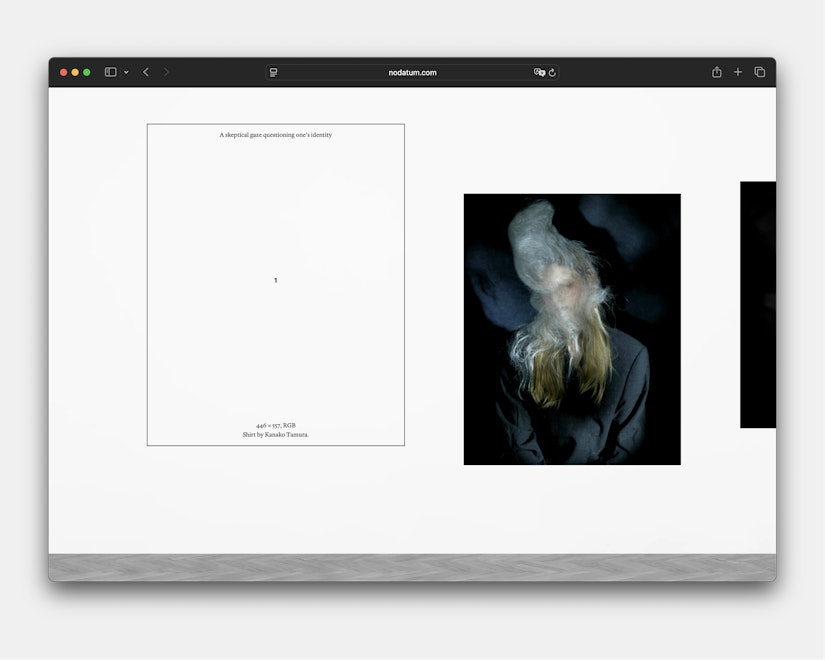Toggle the Safari sidebar
825x660 pixels.
click(110, 72)
